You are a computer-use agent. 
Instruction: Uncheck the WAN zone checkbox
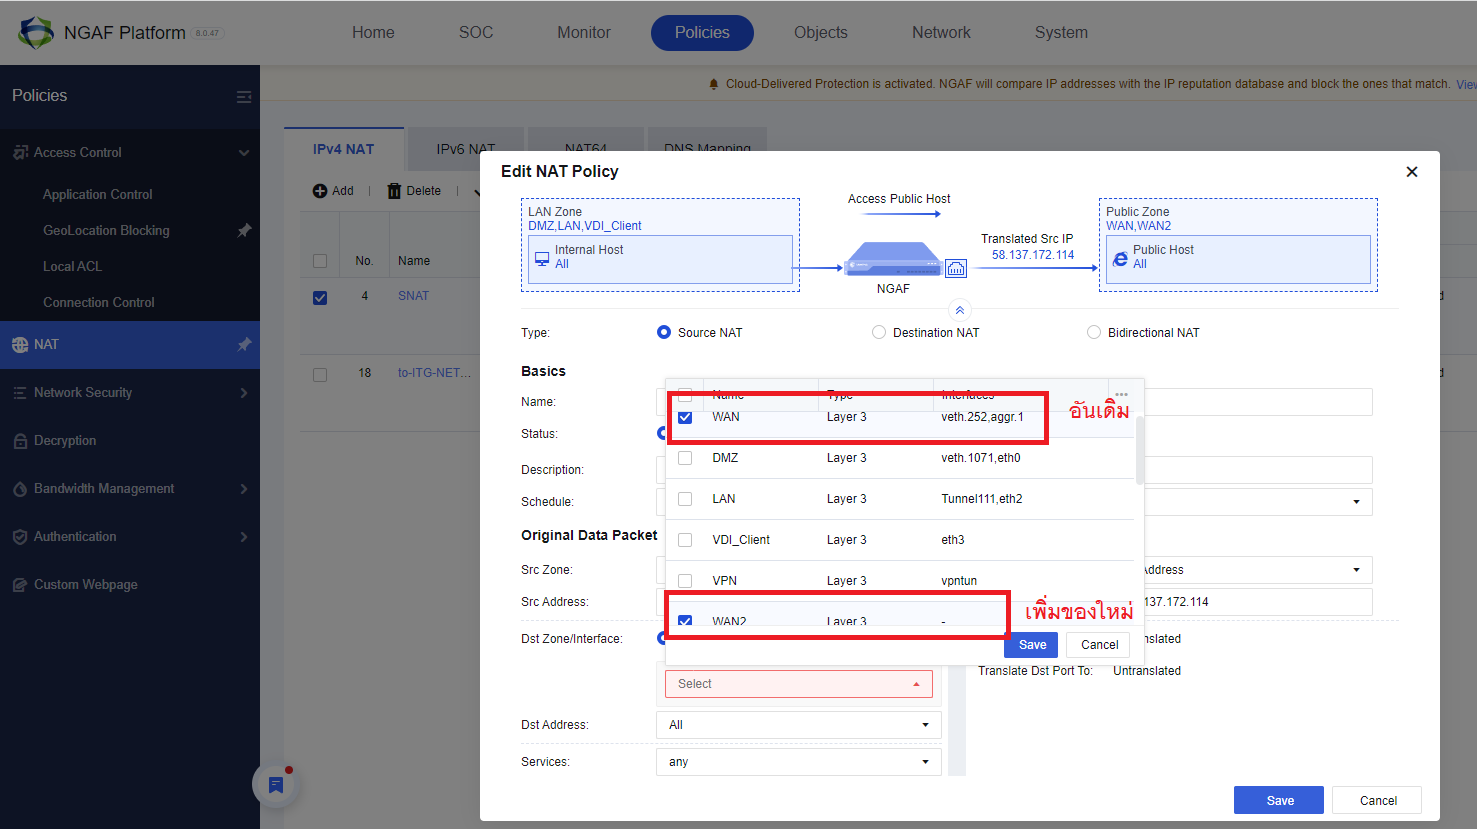click(x=685, y=417)
